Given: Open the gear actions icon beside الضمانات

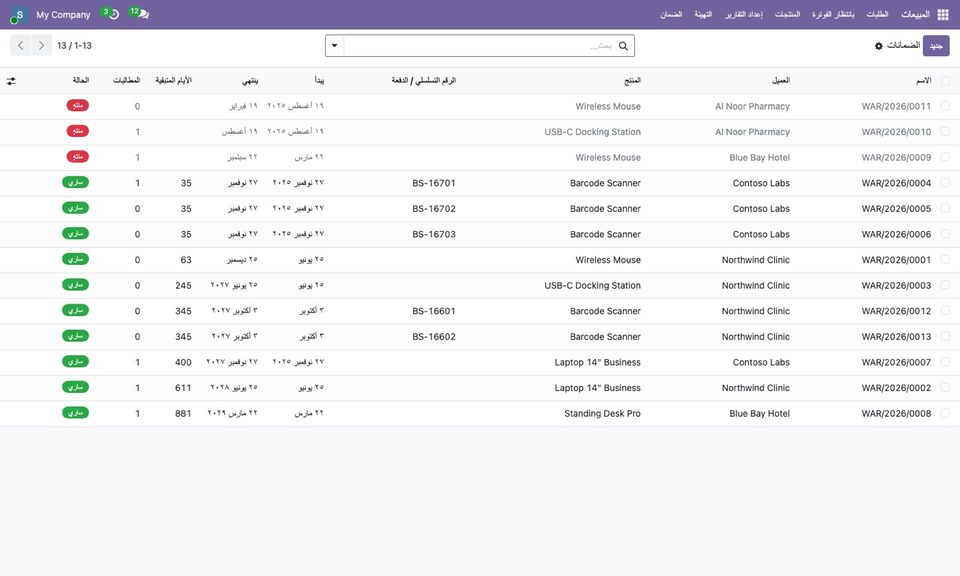Looking at the screenshot, I should click(x=879, y=46).
